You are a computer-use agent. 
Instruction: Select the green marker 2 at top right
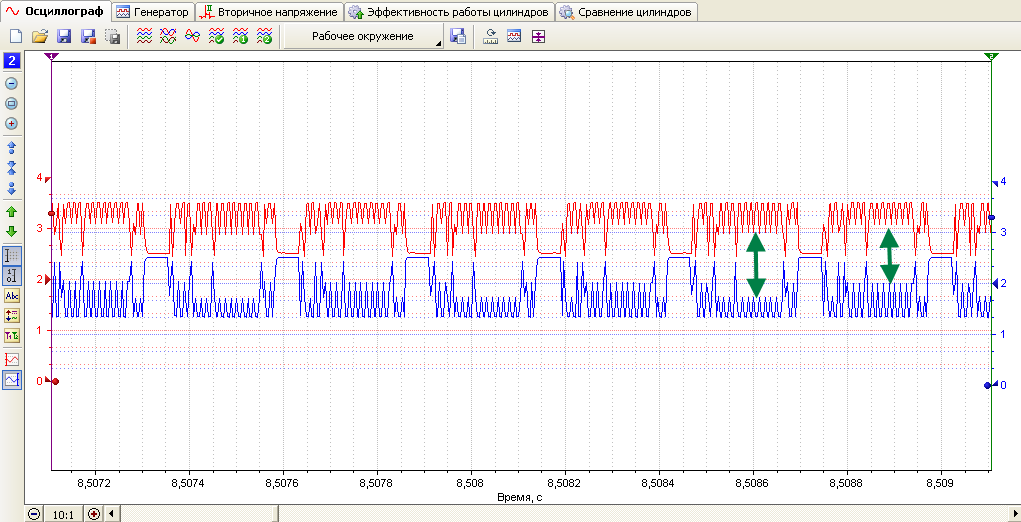coord(991,57)
